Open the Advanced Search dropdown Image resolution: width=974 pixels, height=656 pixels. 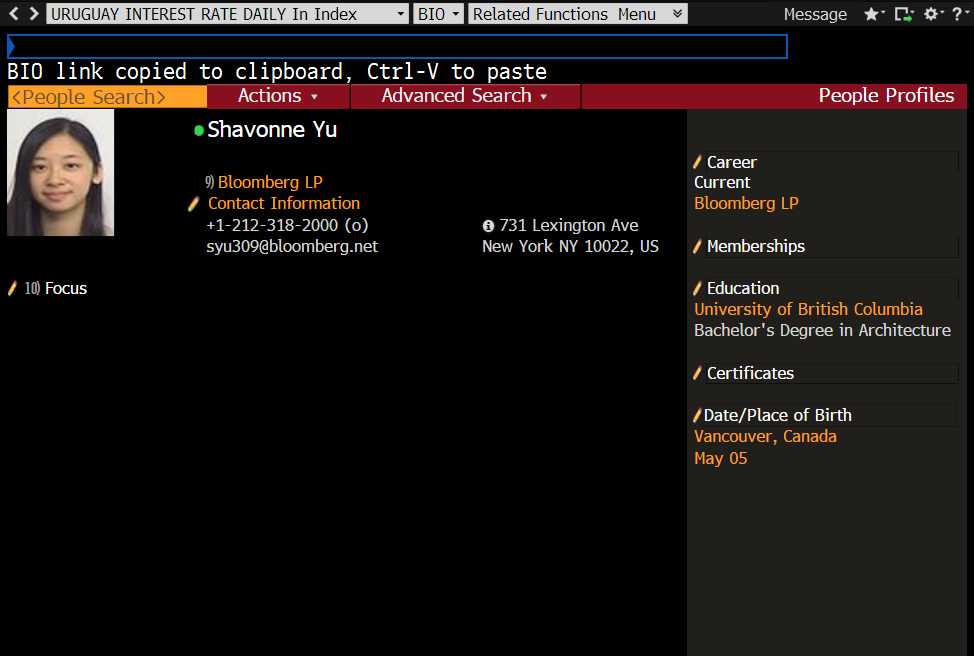(465, 96)
